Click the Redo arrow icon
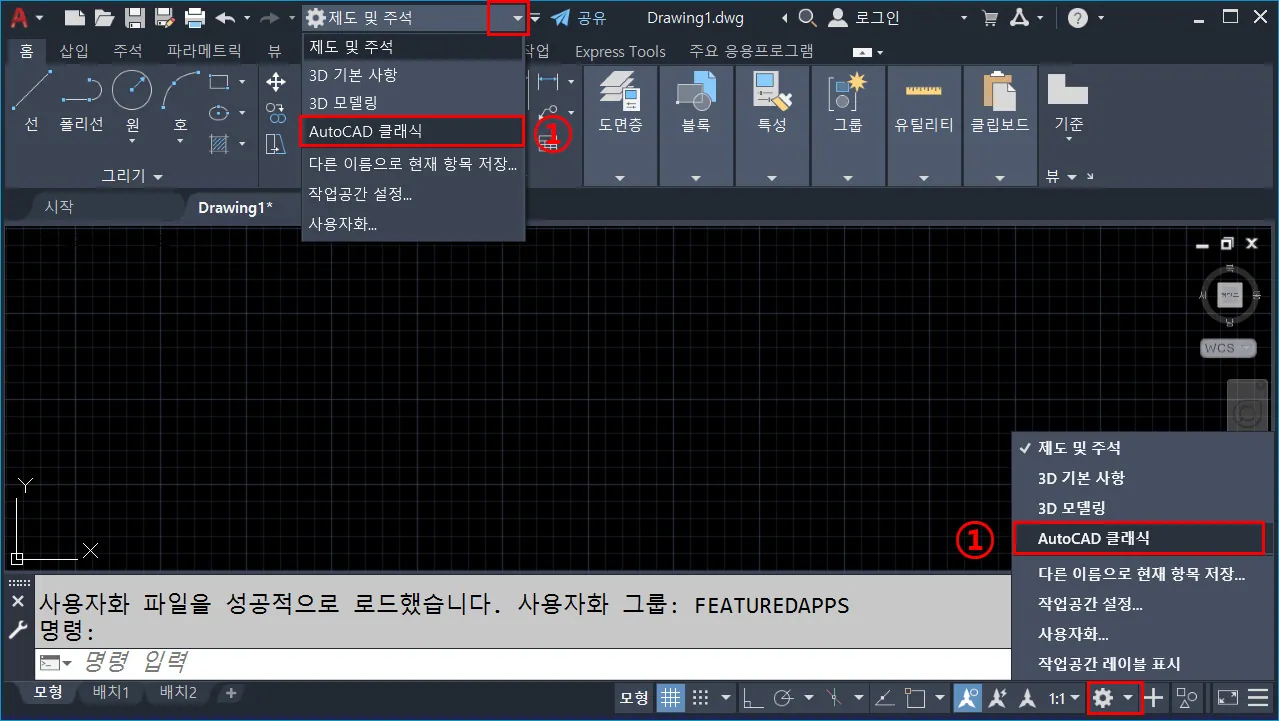1279x721 pixels. point(268,17)
